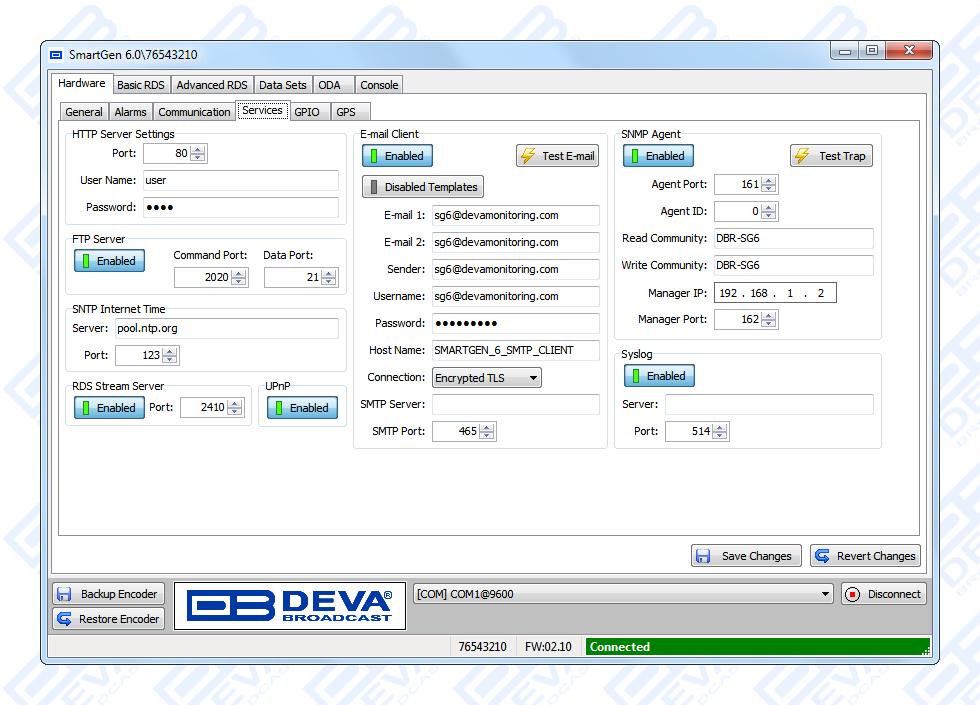The width and height of the screenshot is (980, 705).
Task: Click Save Changes floppy disk button
Action: click(745, 556)
